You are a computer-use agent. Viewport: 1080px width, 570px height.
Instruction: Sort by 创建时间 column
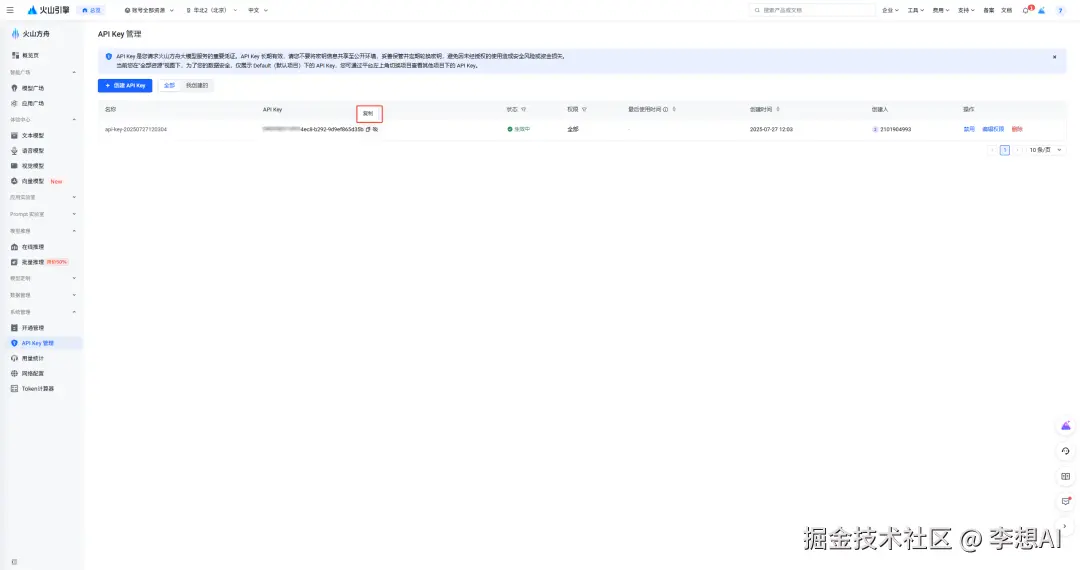point(778,109)
